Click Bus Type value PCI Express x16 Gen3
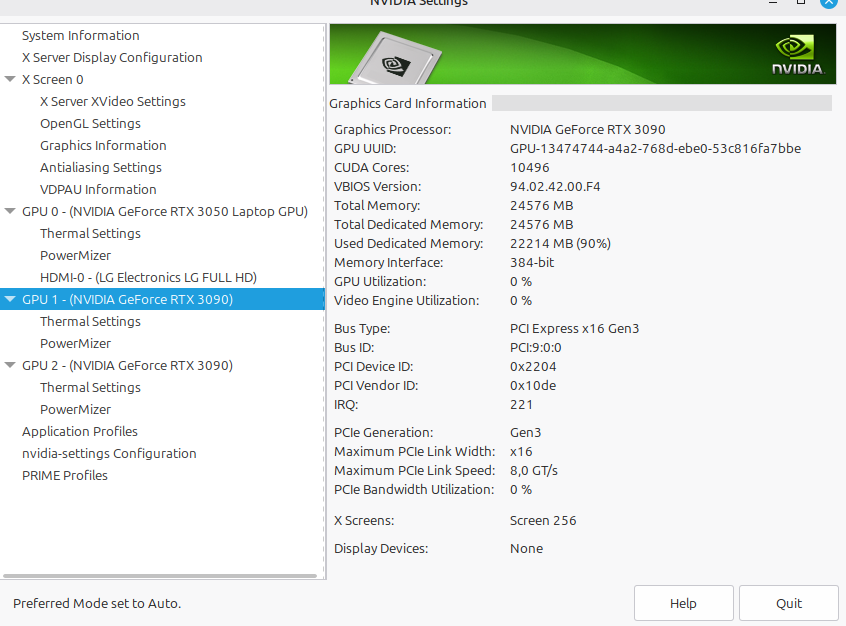The width and height of the screenshot is (846, 626). [574, 329]
